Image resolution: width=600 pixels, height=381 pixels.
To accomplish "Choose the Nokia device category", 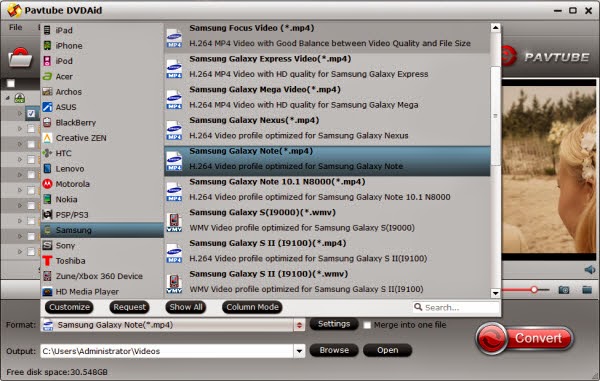I will [x=102, y=199].
